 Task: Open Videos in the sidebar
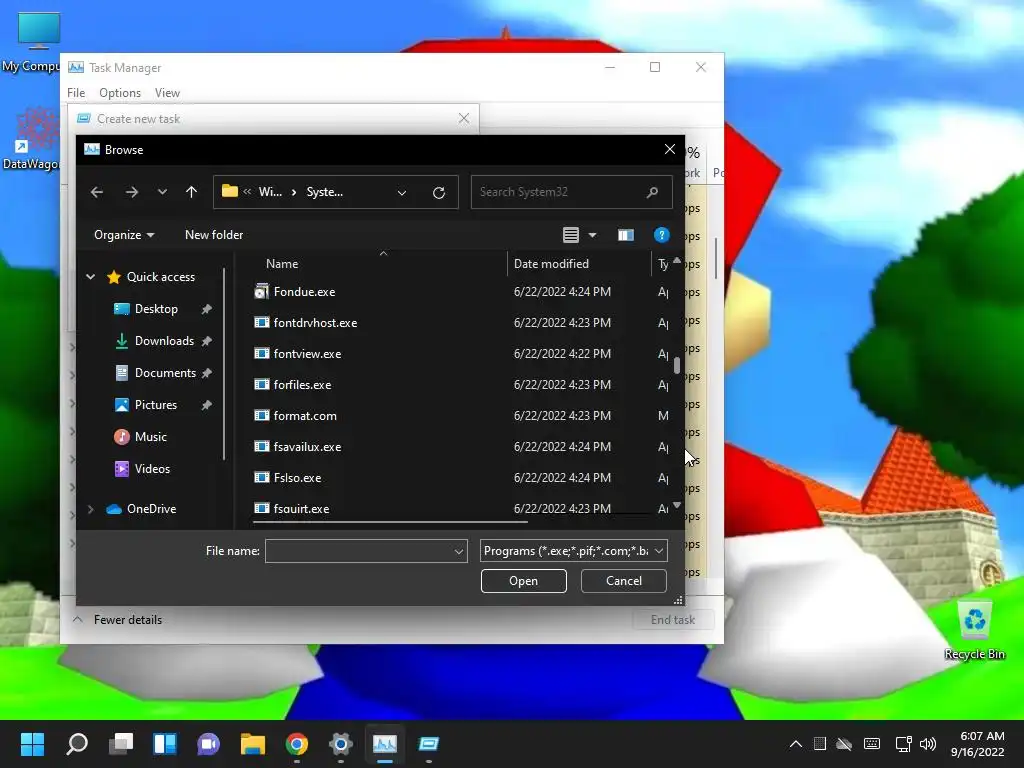[152, 469]
